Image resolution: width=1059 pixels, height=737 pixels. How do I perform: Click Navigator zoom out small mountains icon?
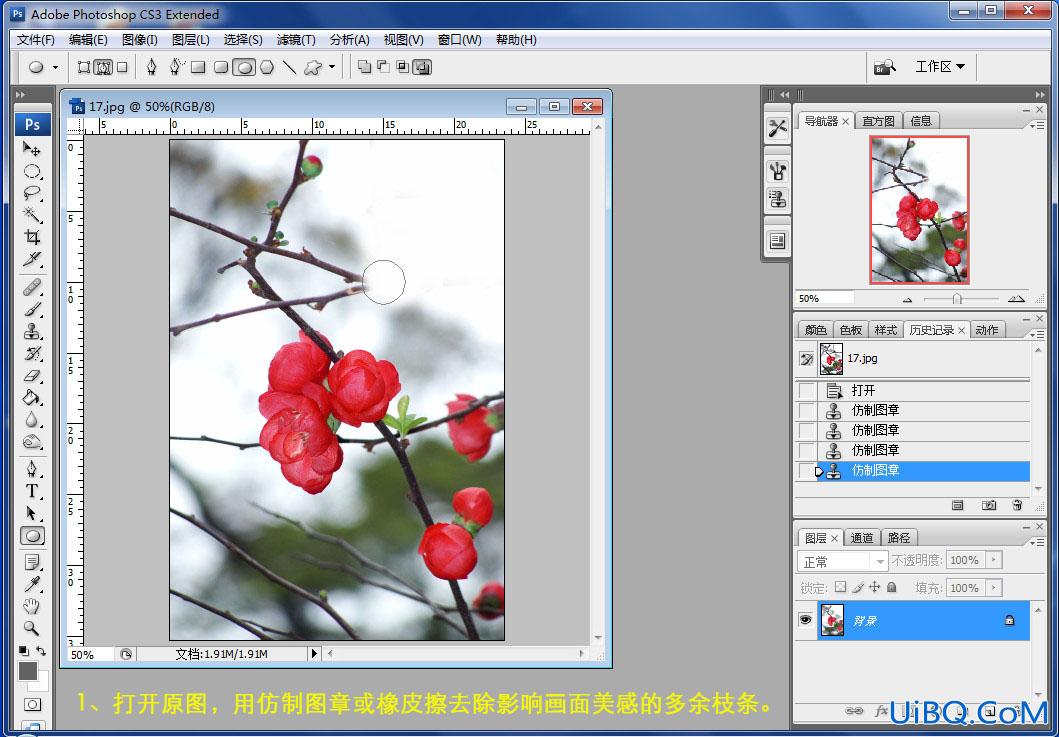click(x=907, y=299)
